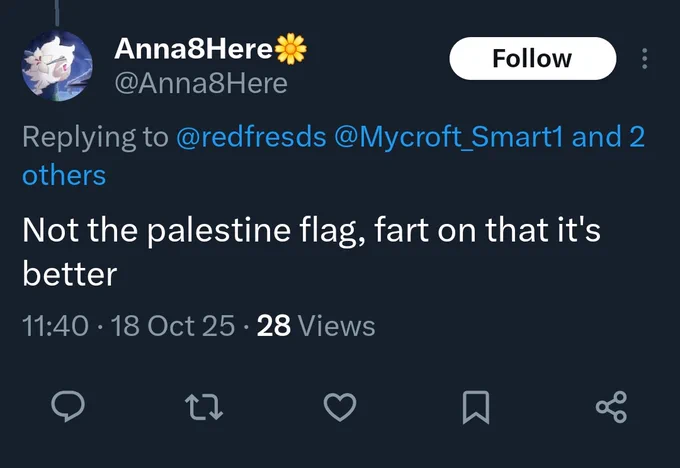Viewport: 680px width, 468px height.
Task: Click the 'others' link text
Action: pos(64,176)
